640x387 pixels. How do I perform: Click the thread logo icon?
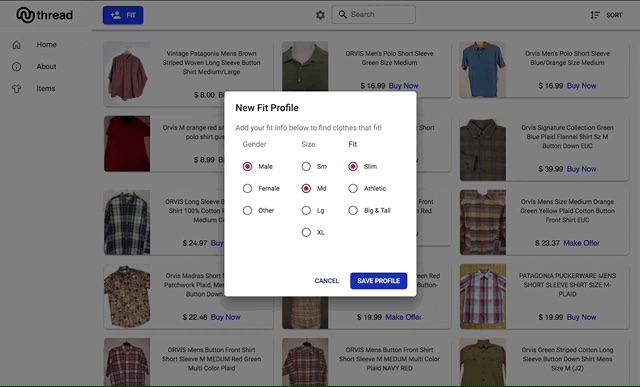25,15
